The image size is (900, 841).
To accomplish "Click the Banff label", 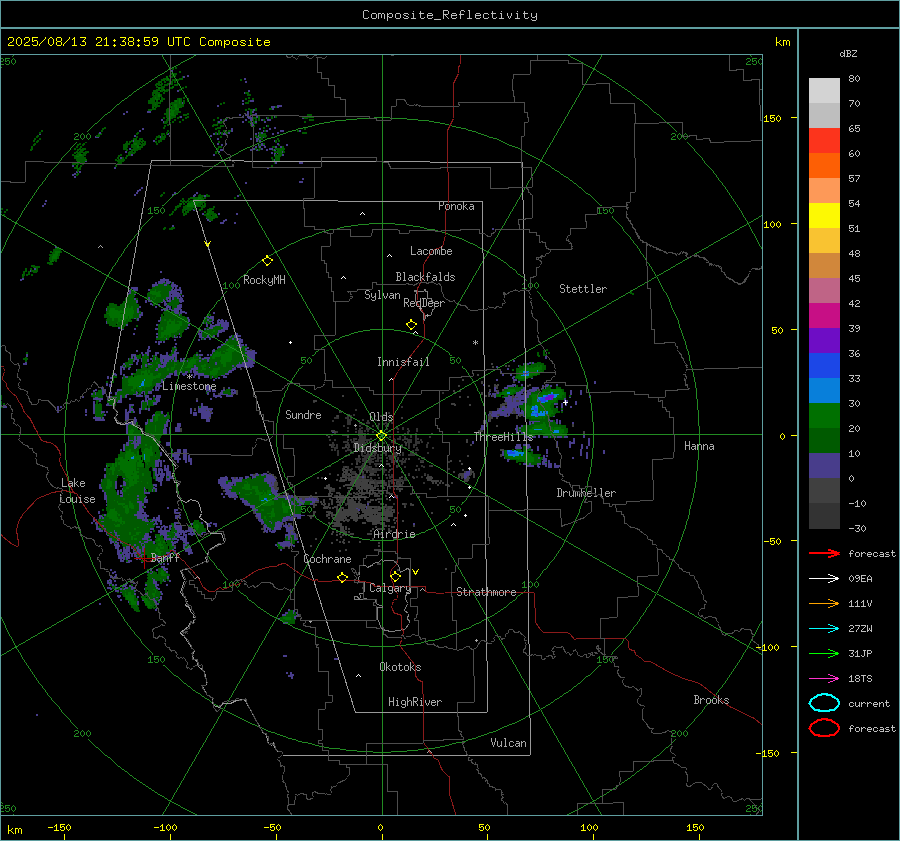I will click(165, 558).
